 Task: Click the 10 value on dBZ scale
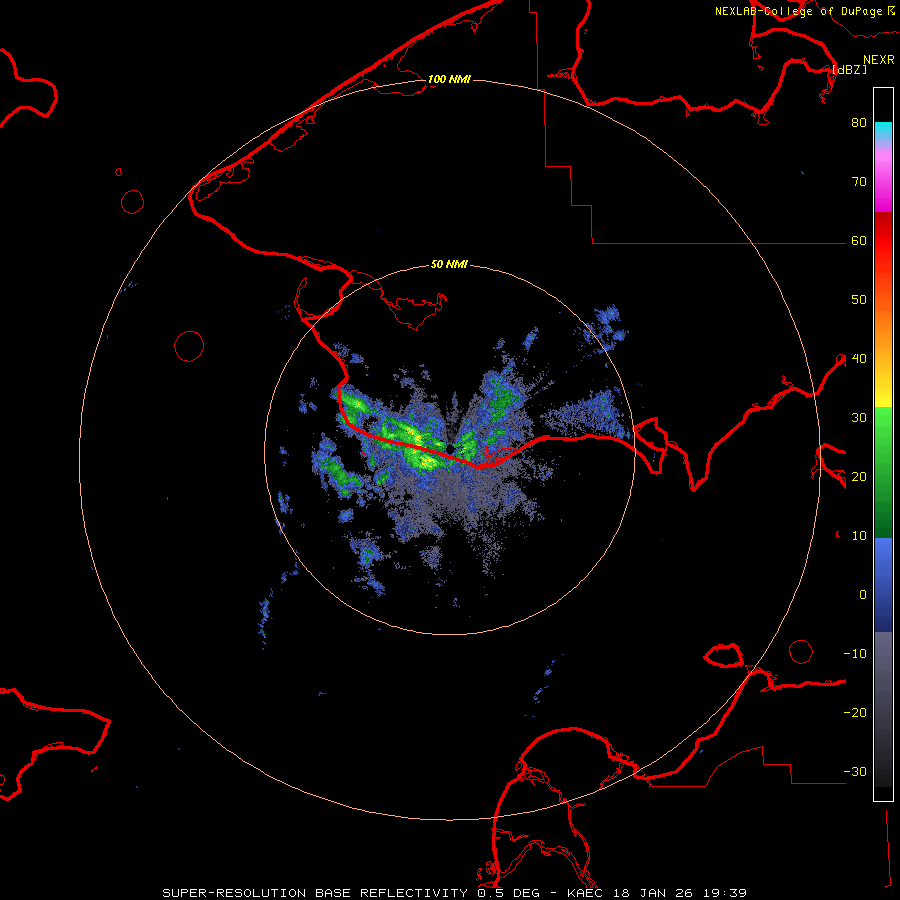click(859, 536)
